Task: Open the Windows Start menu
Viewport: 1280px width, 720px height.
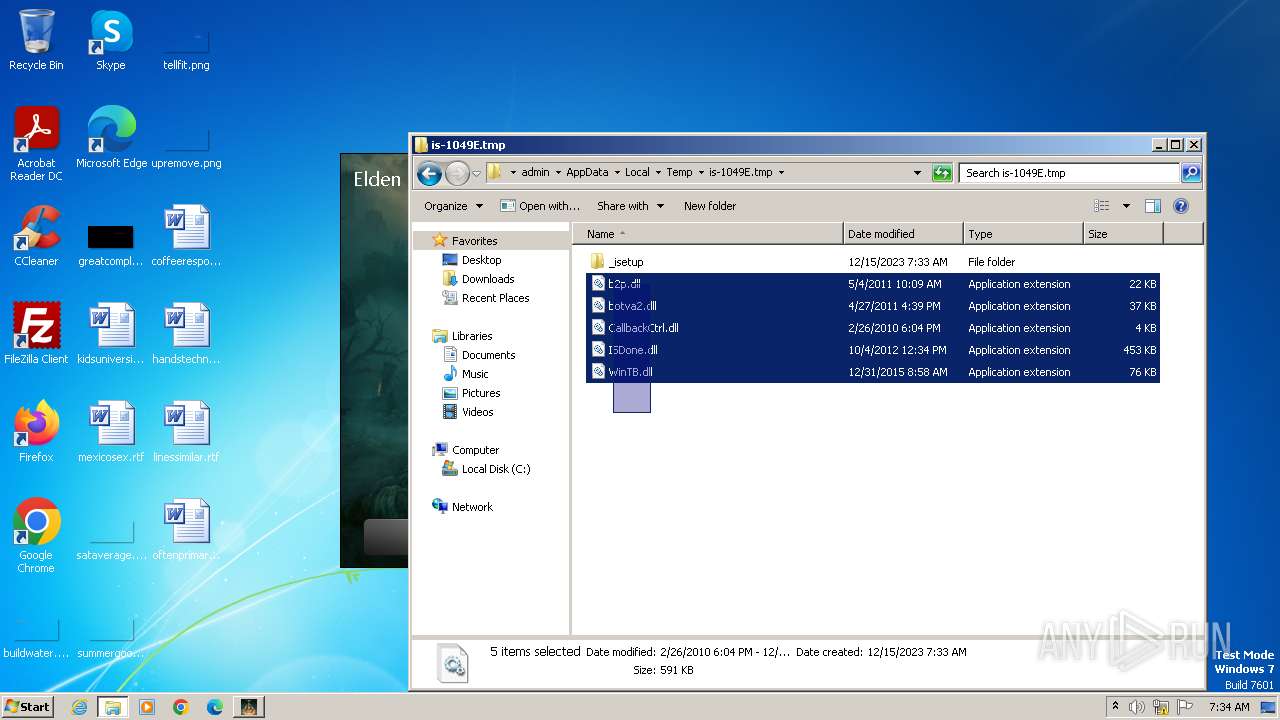Action: pos(28,706)
